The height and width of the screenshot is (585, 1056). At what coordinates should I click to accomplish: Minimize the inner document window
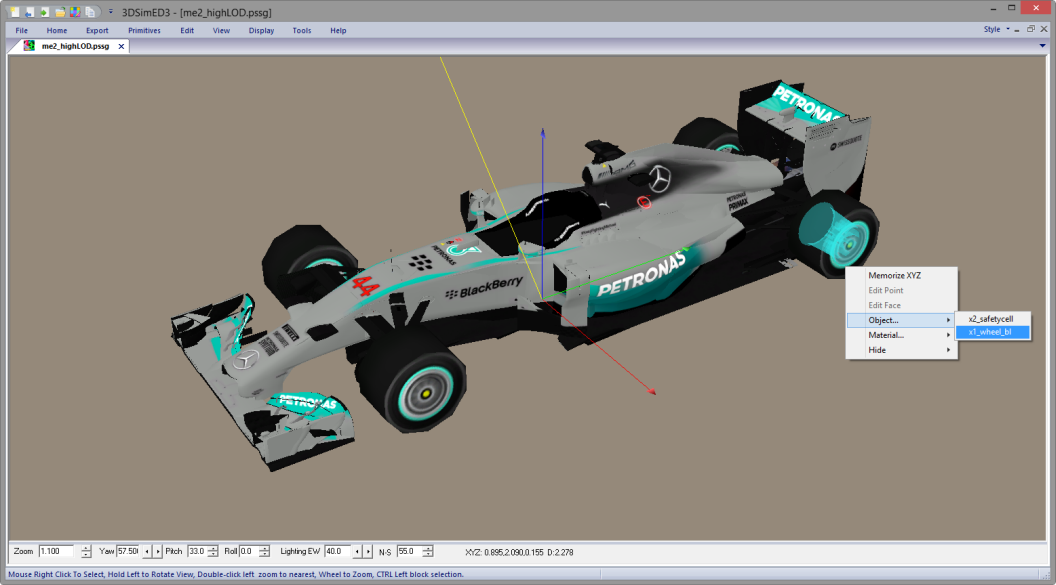pyautogui.click(x=1017, y=30)
